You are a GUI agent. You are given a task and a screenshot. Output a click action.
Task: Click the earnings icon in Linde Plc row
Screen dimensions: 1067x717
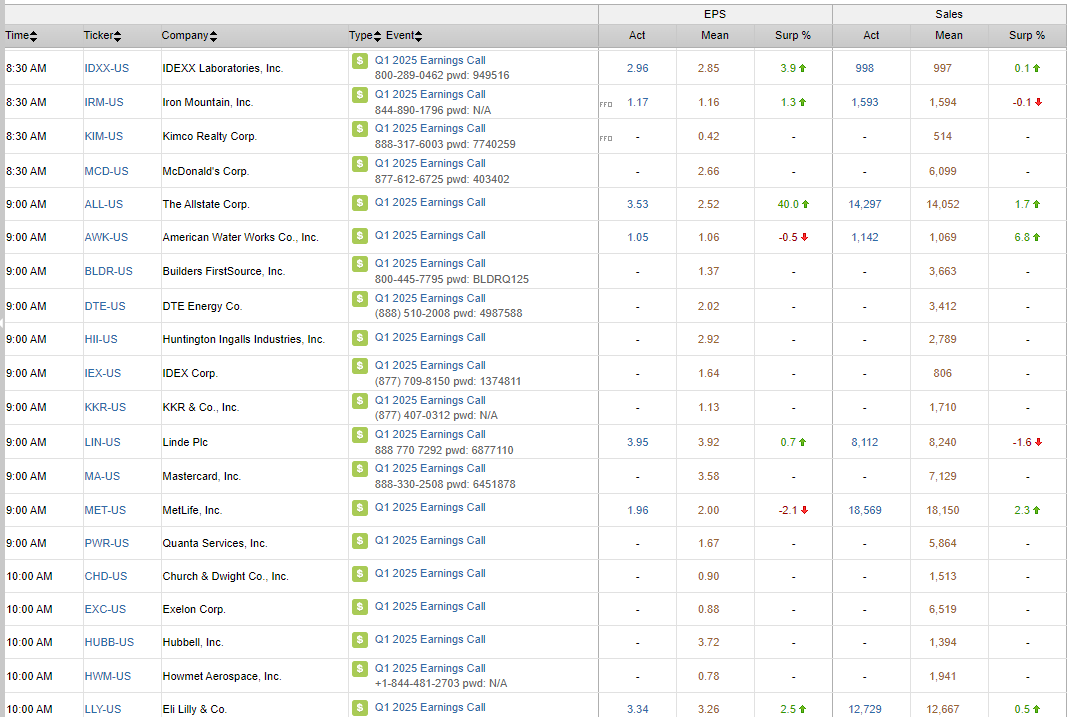[360, 434]
